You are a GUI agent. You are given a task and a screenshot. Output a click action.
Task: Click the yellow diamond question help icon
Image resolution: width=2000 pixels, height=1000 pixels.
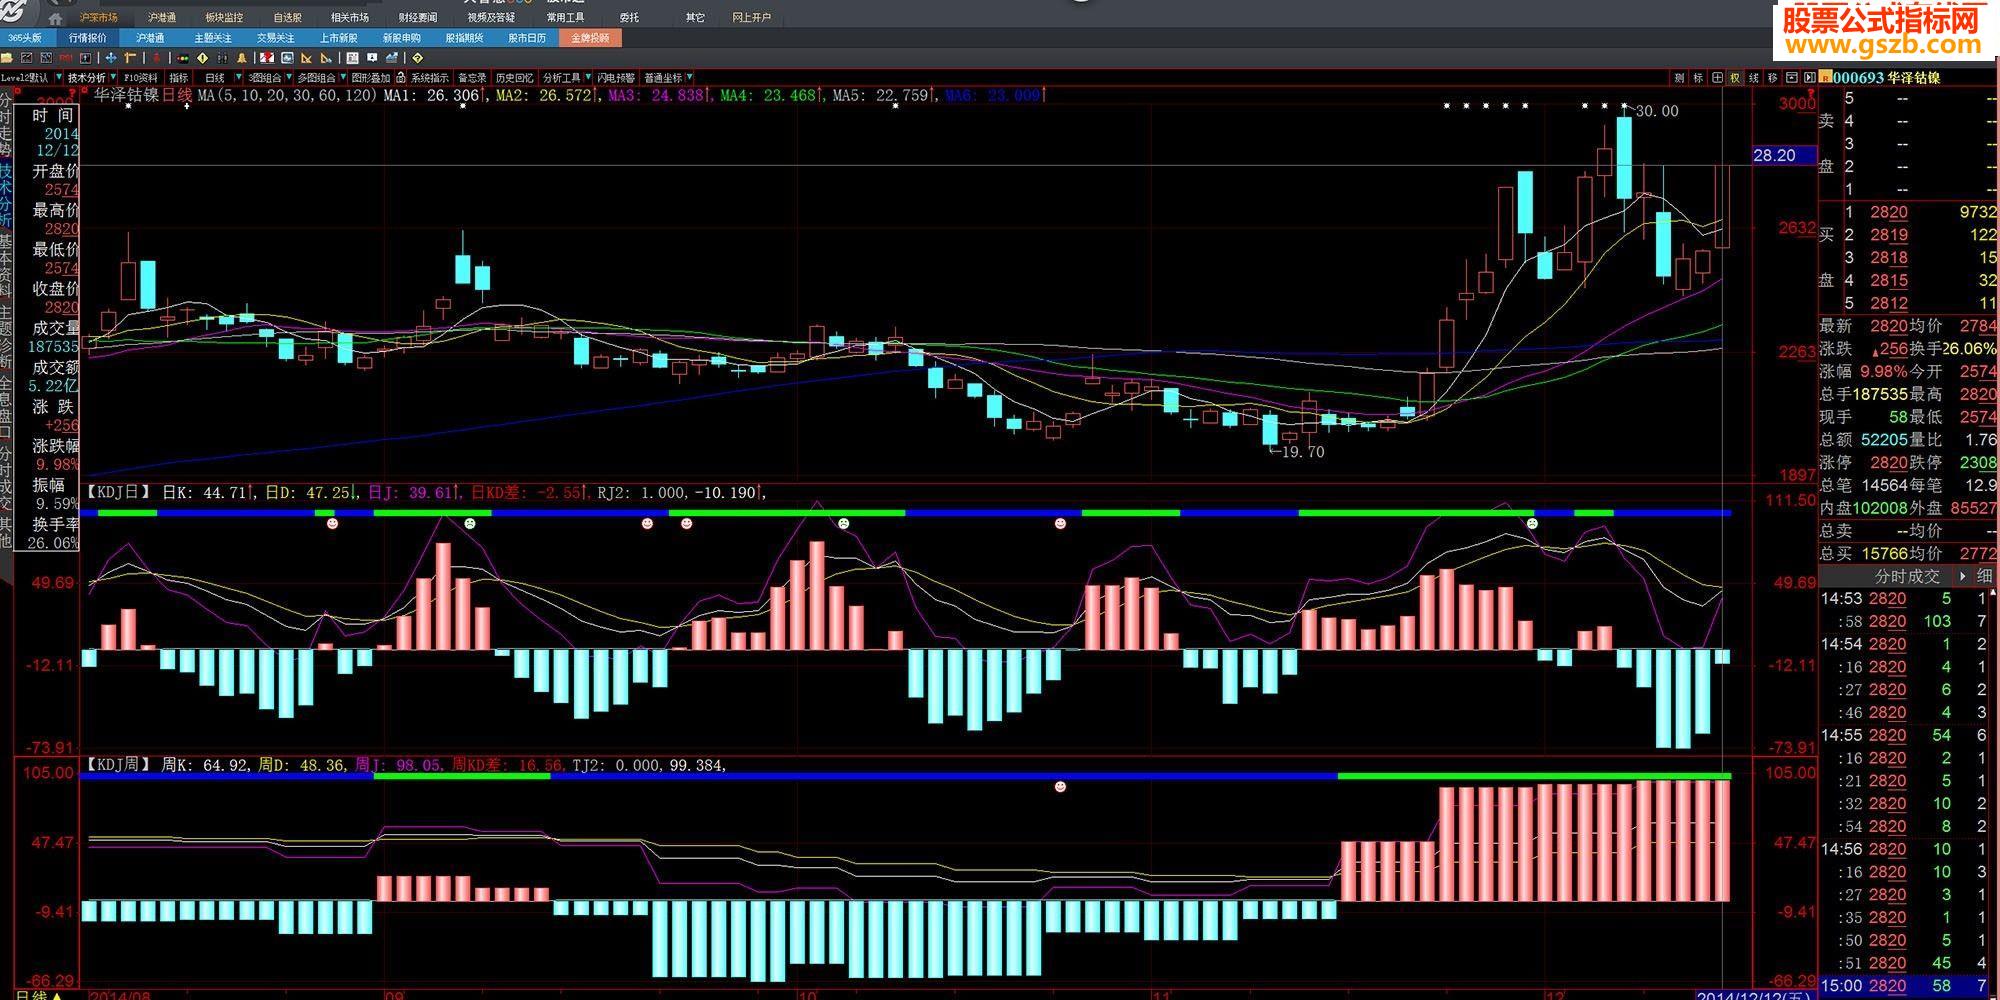coord(417,58)
